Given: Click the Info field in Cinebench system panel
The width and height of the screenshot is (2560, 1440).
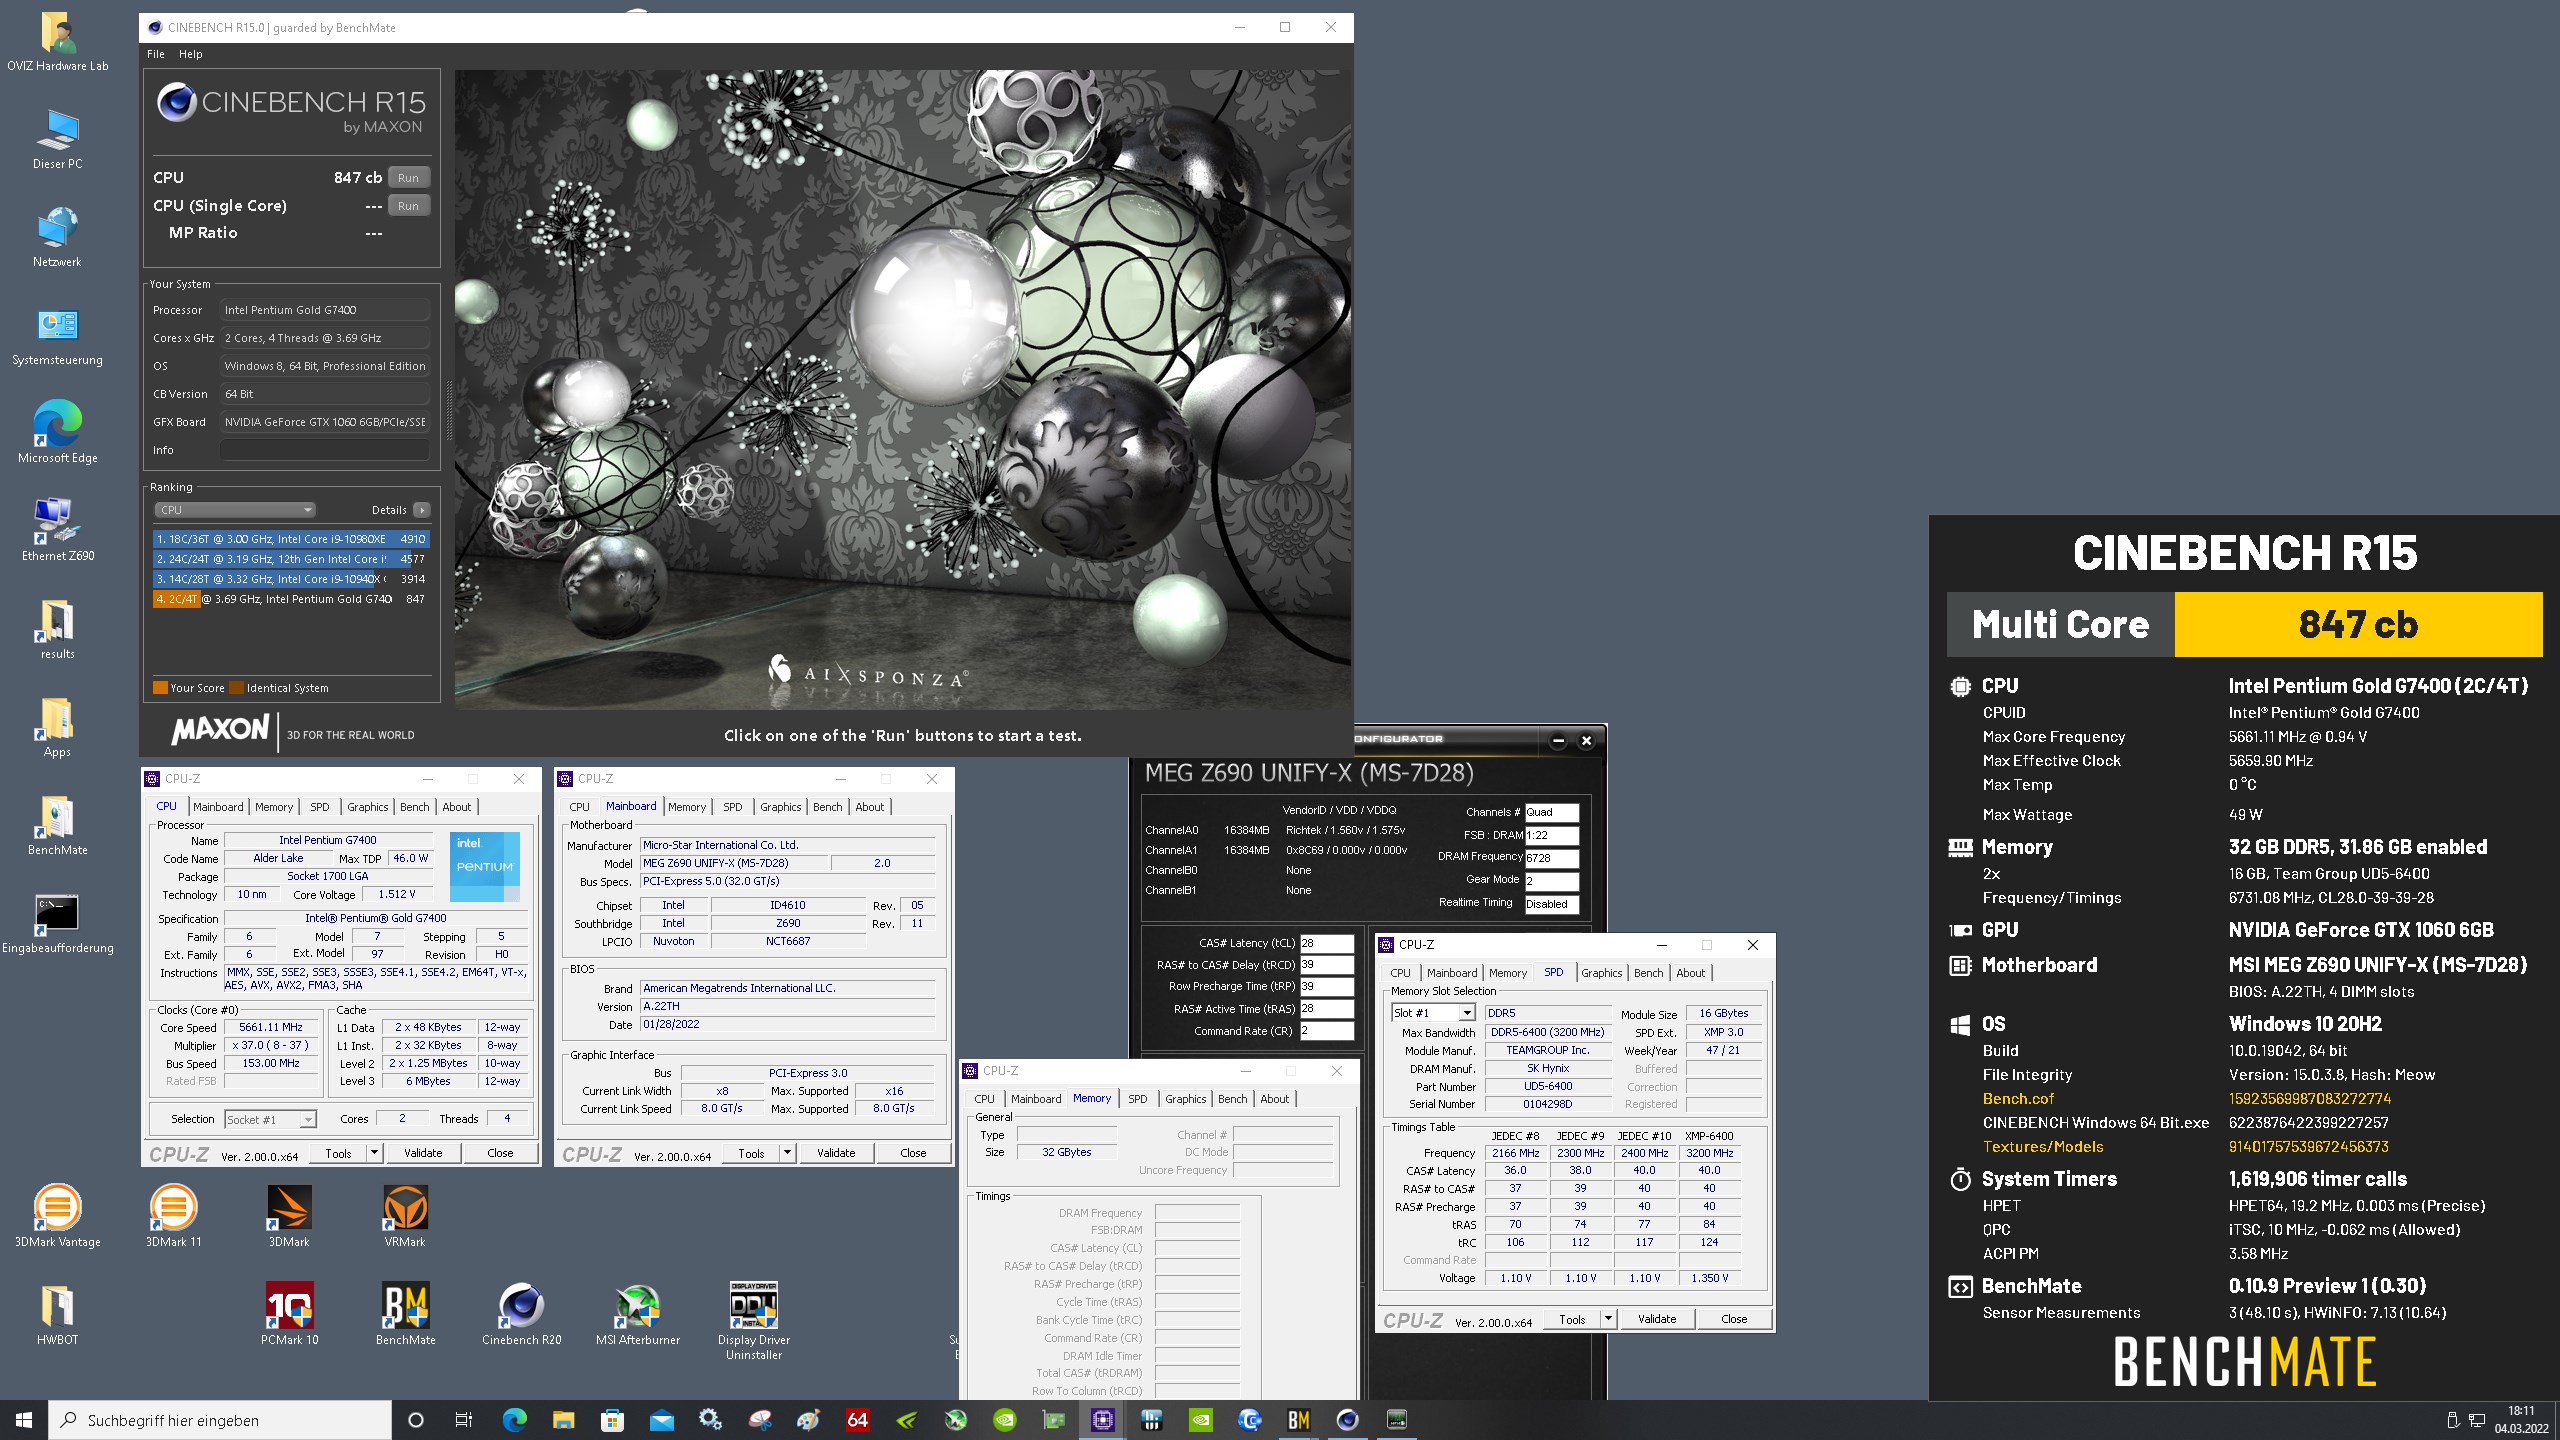Looking at the screenshot, I should pyautogui.click(x=325, y=450).
